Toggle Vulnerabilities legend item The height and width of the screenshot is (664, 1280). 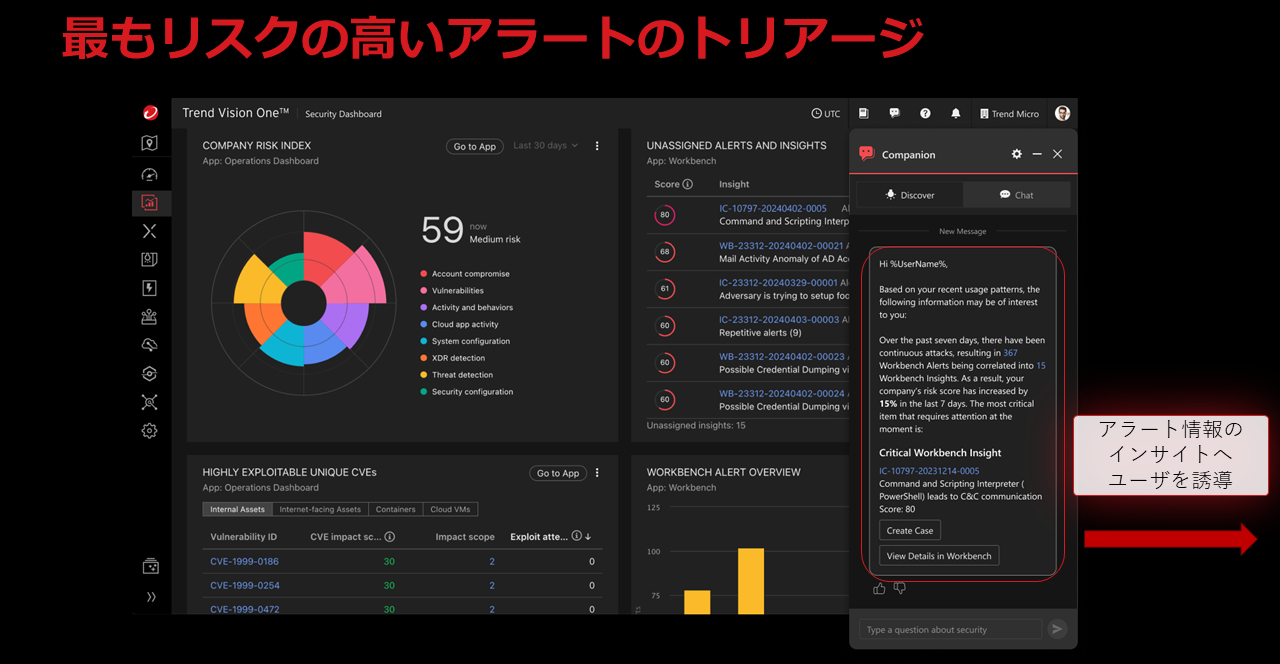(457, 291)
